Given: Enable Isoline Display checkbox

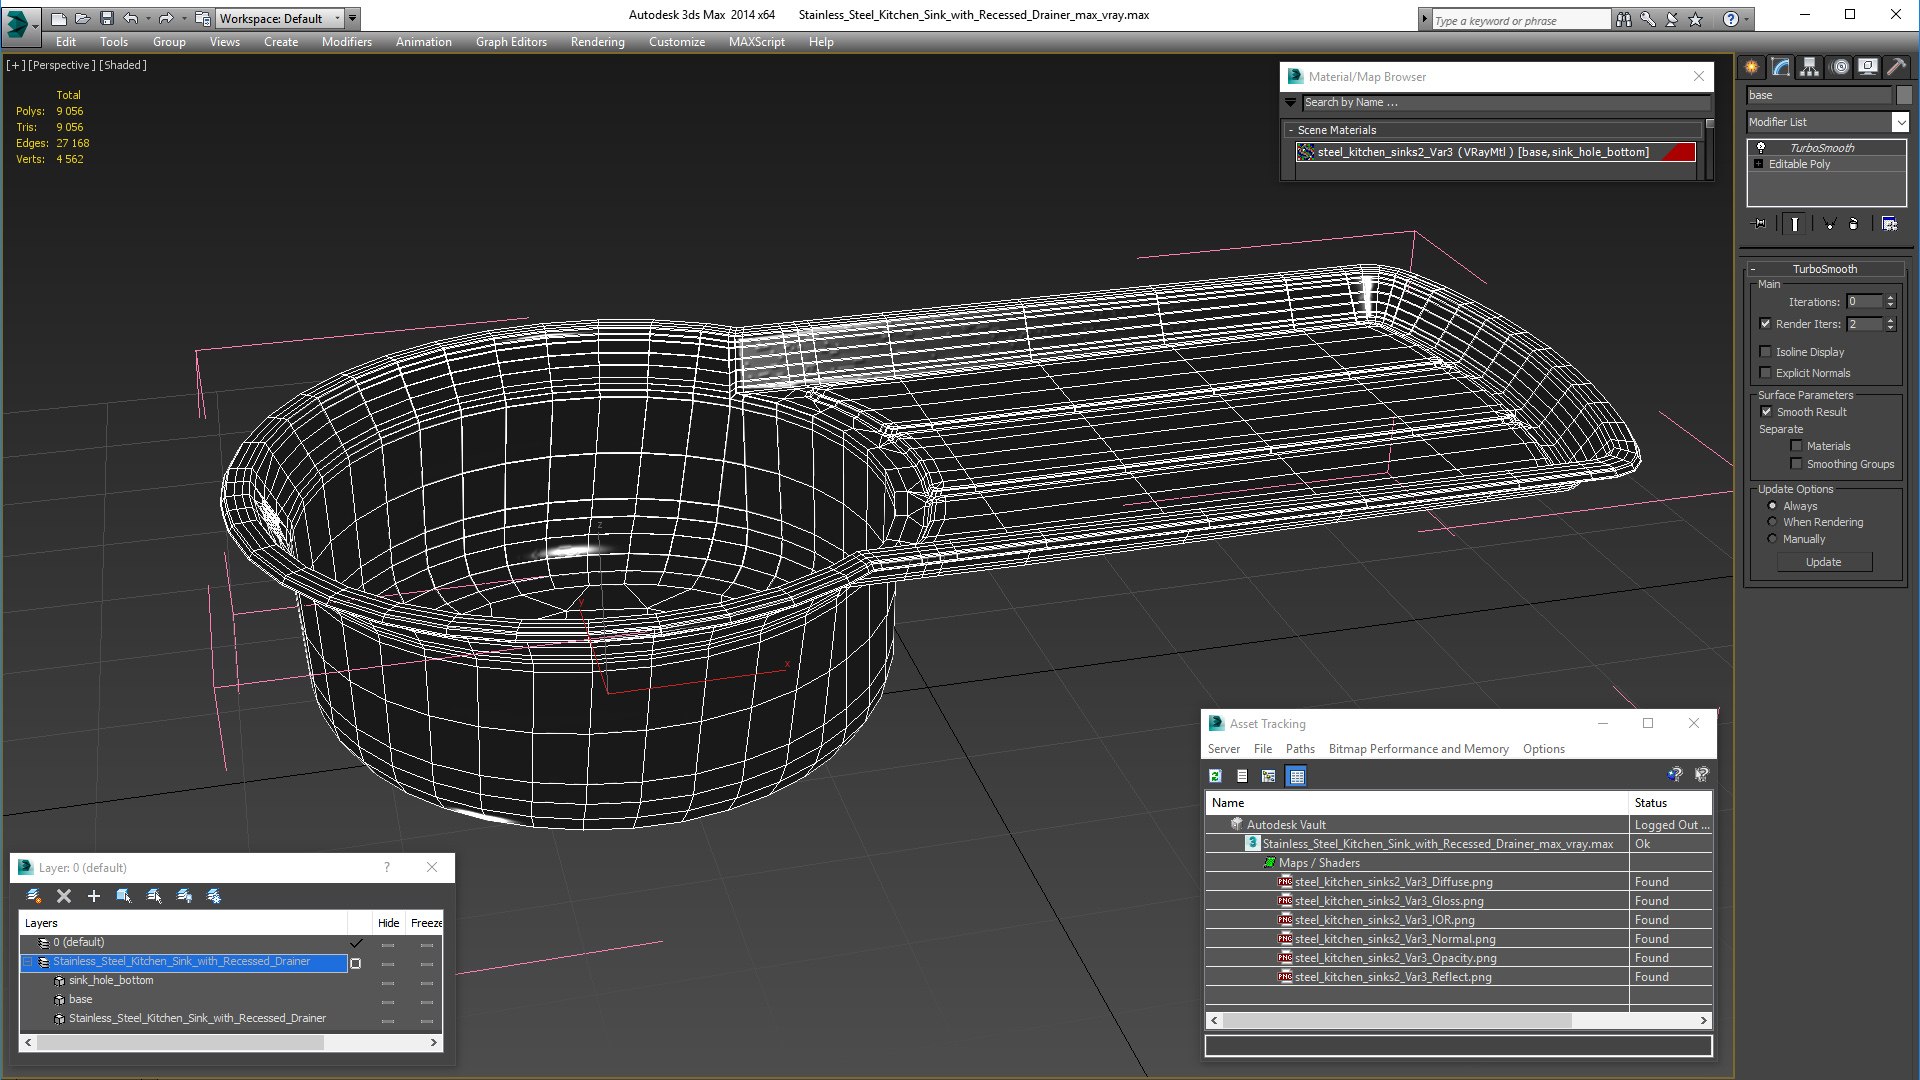Looking at the screenshot, I should pos(1765,352).
